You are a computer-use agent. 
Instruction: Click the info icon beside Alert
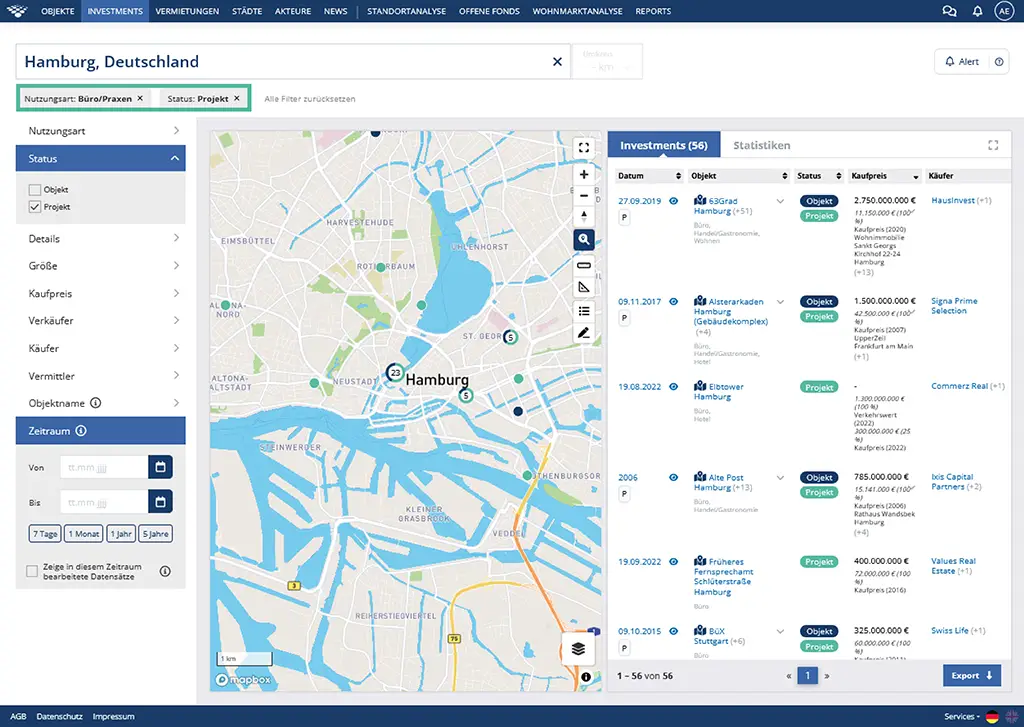999,61
